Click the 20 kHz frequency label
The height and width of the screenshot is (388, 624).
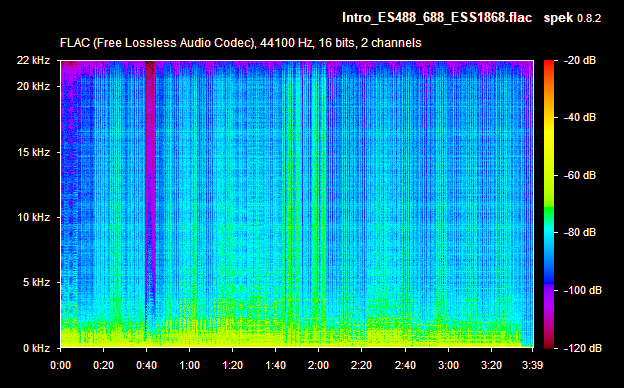point(33,86)
